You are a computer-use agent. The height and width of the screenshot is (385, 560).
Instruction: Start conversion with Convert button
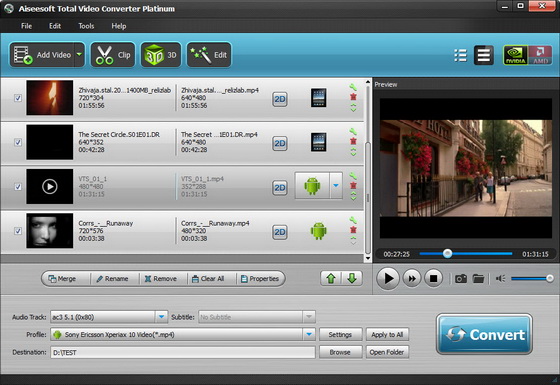click(x=484, y=334)
